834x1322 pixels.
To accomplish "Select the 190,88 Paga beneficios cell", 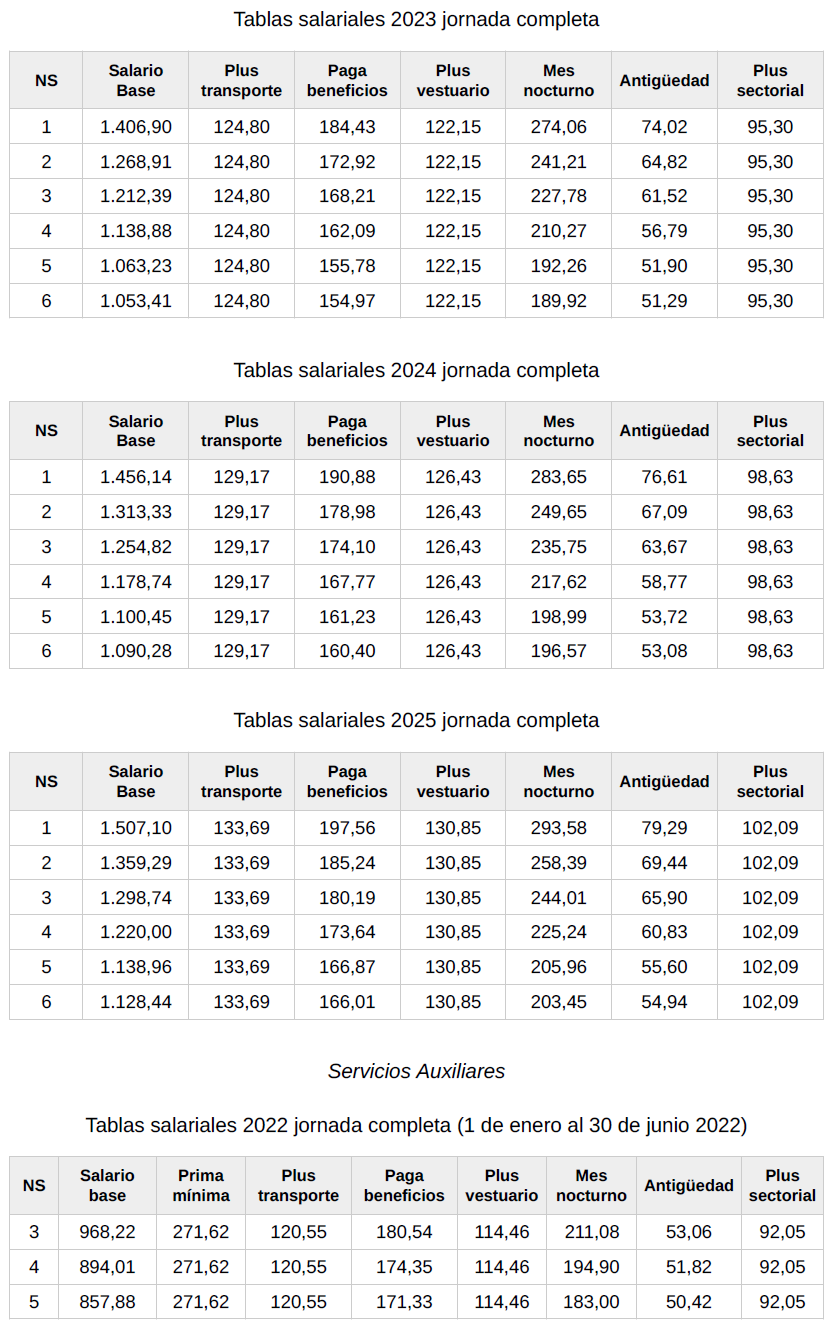I will [347, 477].
